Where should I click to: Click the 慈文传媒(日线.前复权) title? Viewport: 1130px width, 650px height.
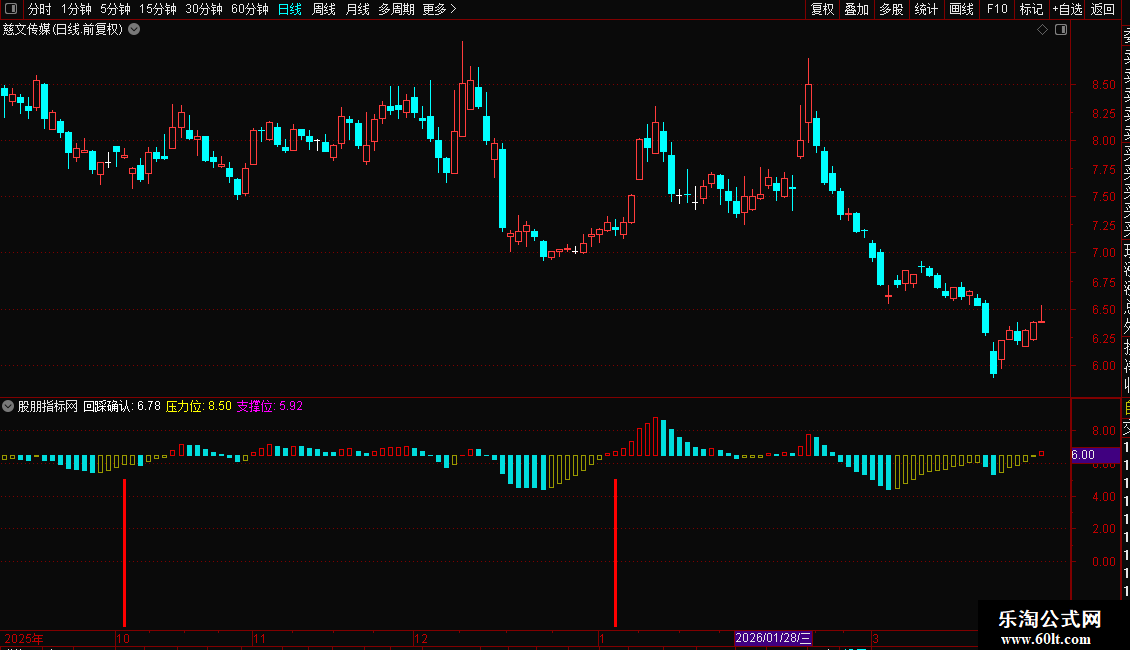(63, 30)
